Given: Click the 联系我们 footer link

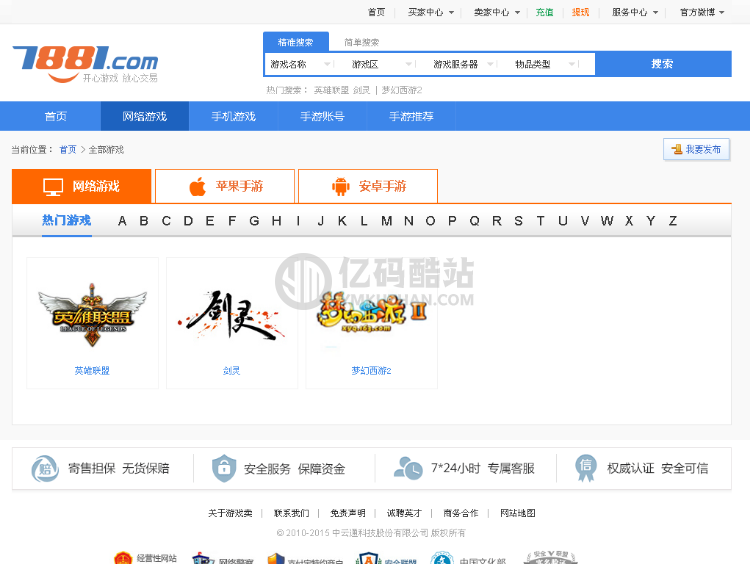Looking at the screenshot, I should (x=291, y=513).
